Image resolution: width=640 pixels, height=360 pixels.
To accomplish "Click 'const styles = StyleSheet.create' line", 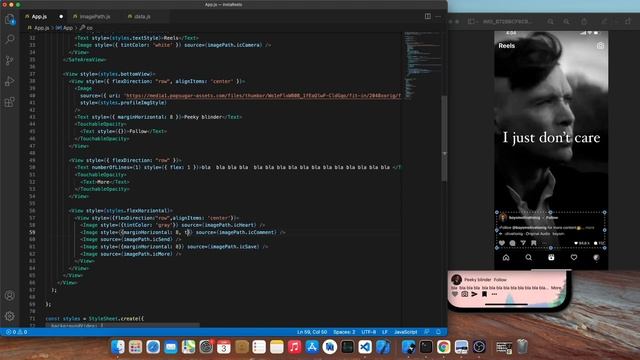I will point(95,318).
